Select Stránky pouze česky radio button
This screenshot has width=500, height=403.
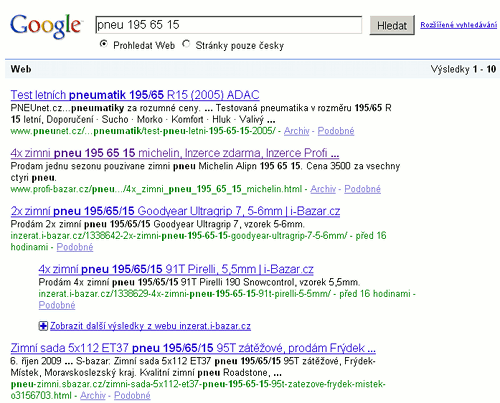(186, 44)
